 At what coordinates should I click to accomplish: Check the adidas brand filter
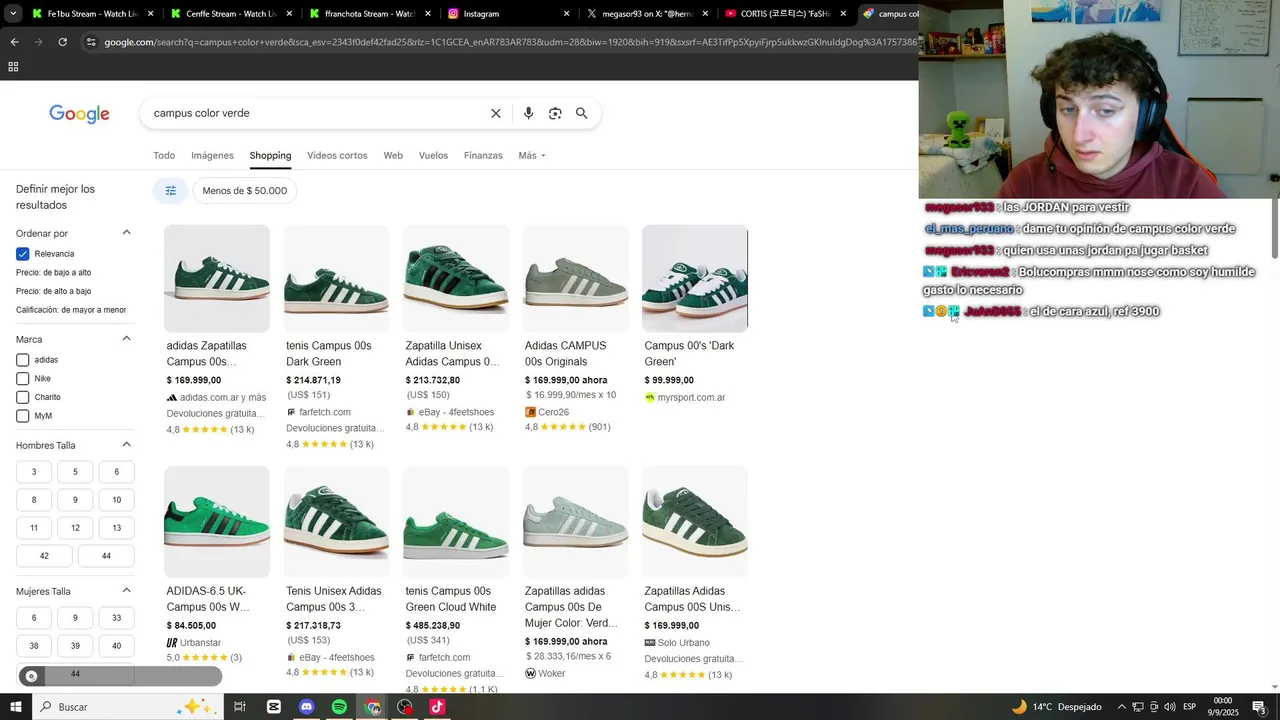coord(23,360)
